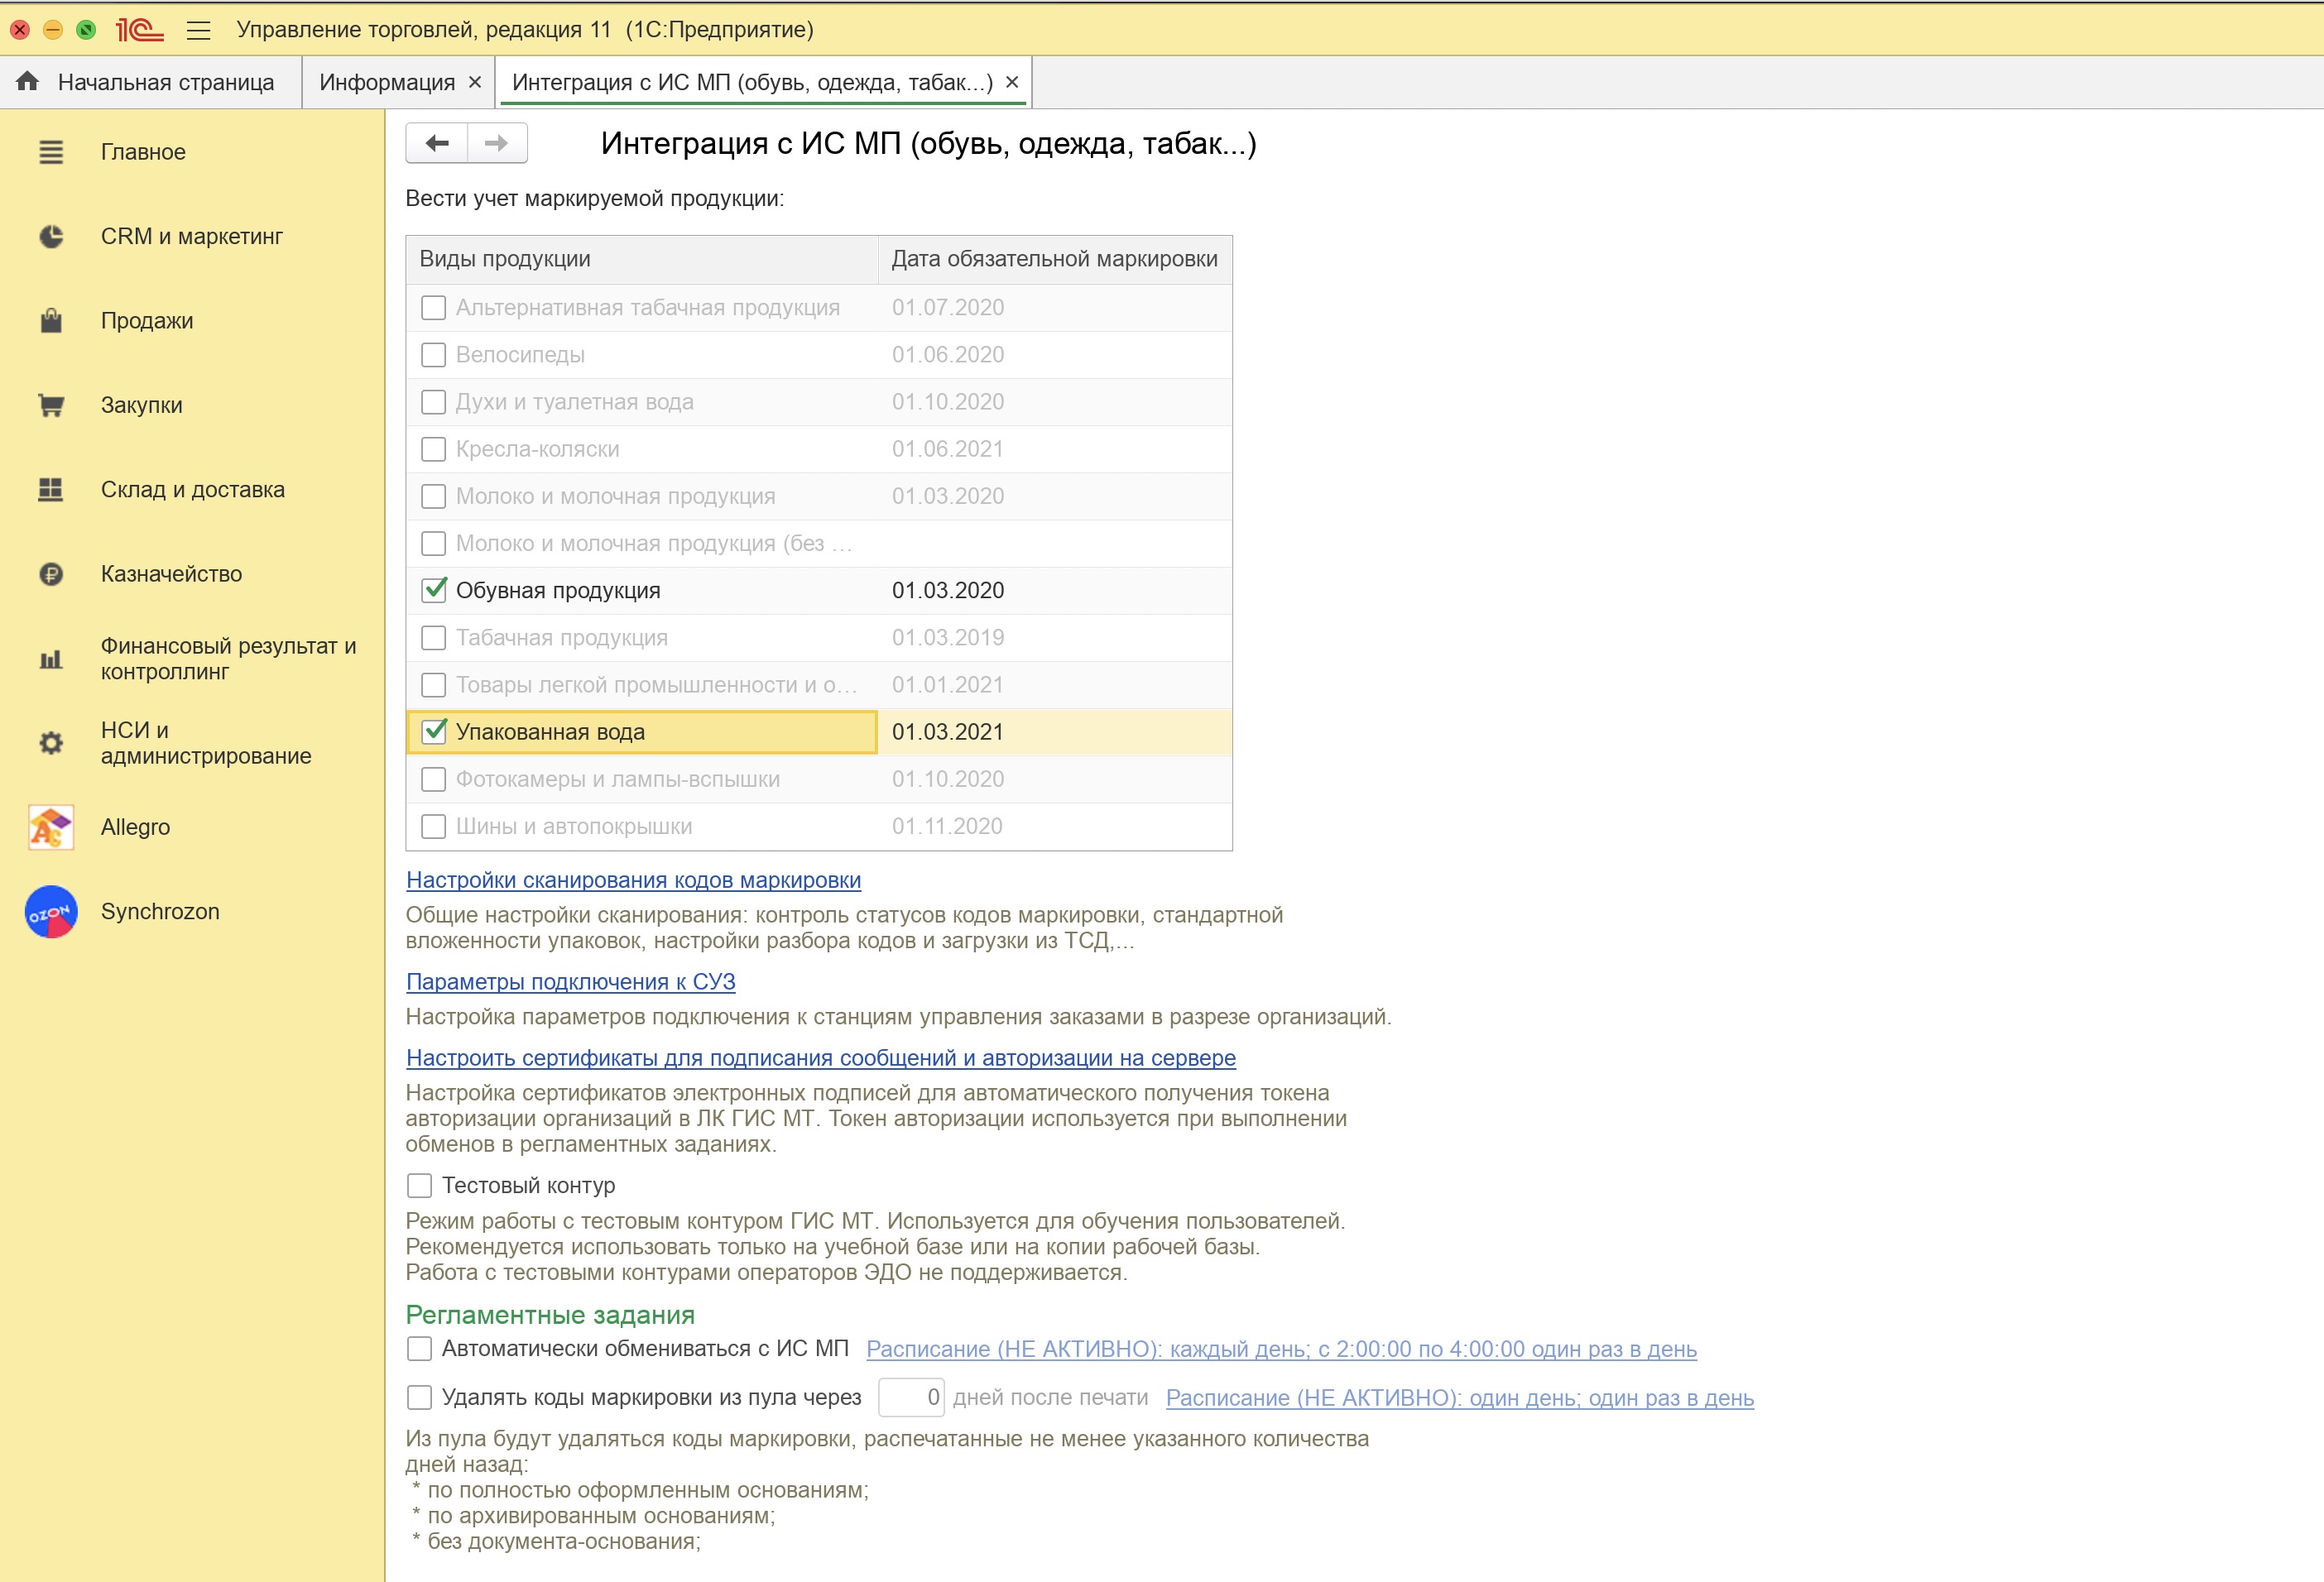Image resolution: width=2324 pixels, height=1582 pixels.
Task: Uncheck Упакованная вода checkbox
Action: click(433, 732)
